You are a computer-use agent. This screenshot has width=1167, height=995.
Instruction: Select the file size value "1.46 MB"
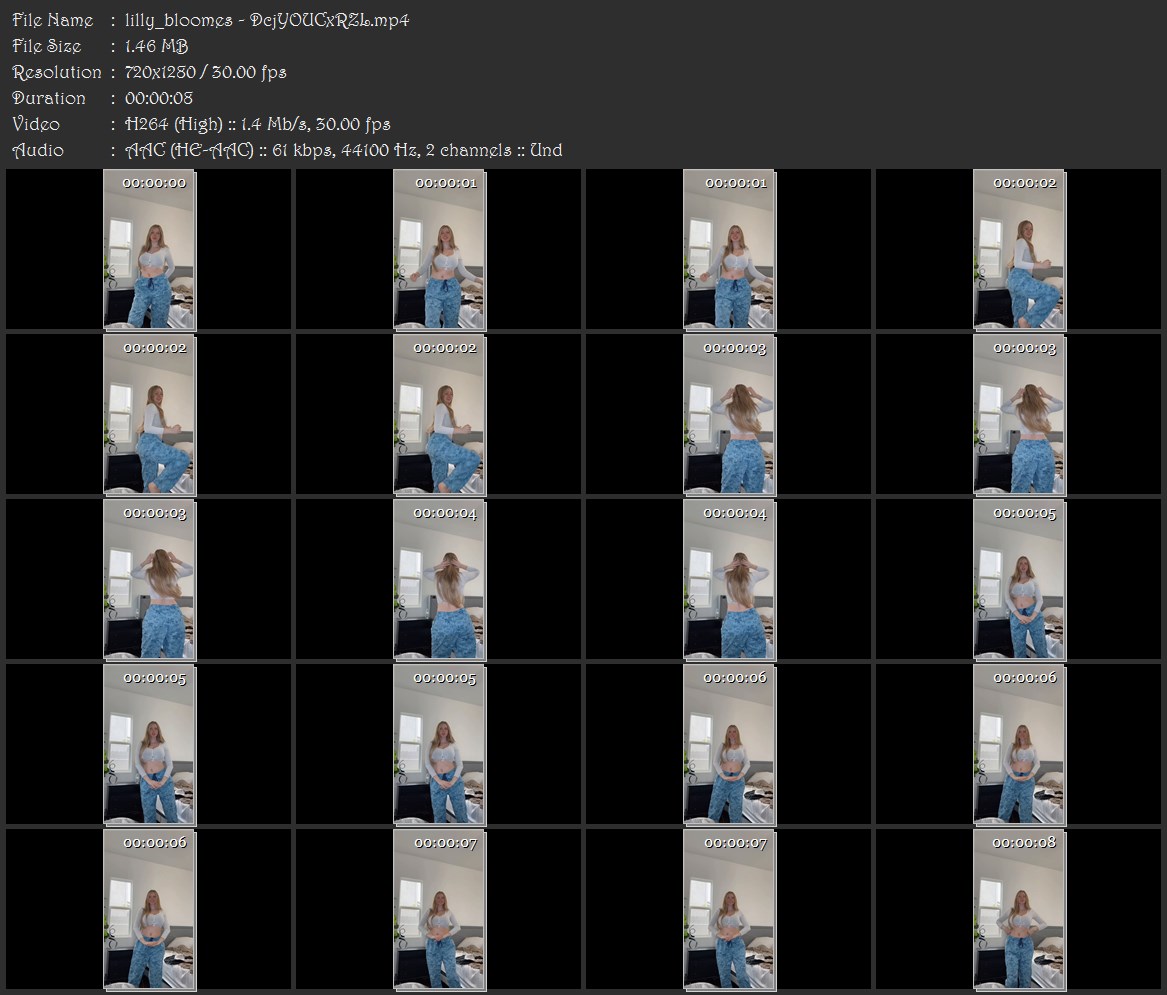tap(156, 46)
